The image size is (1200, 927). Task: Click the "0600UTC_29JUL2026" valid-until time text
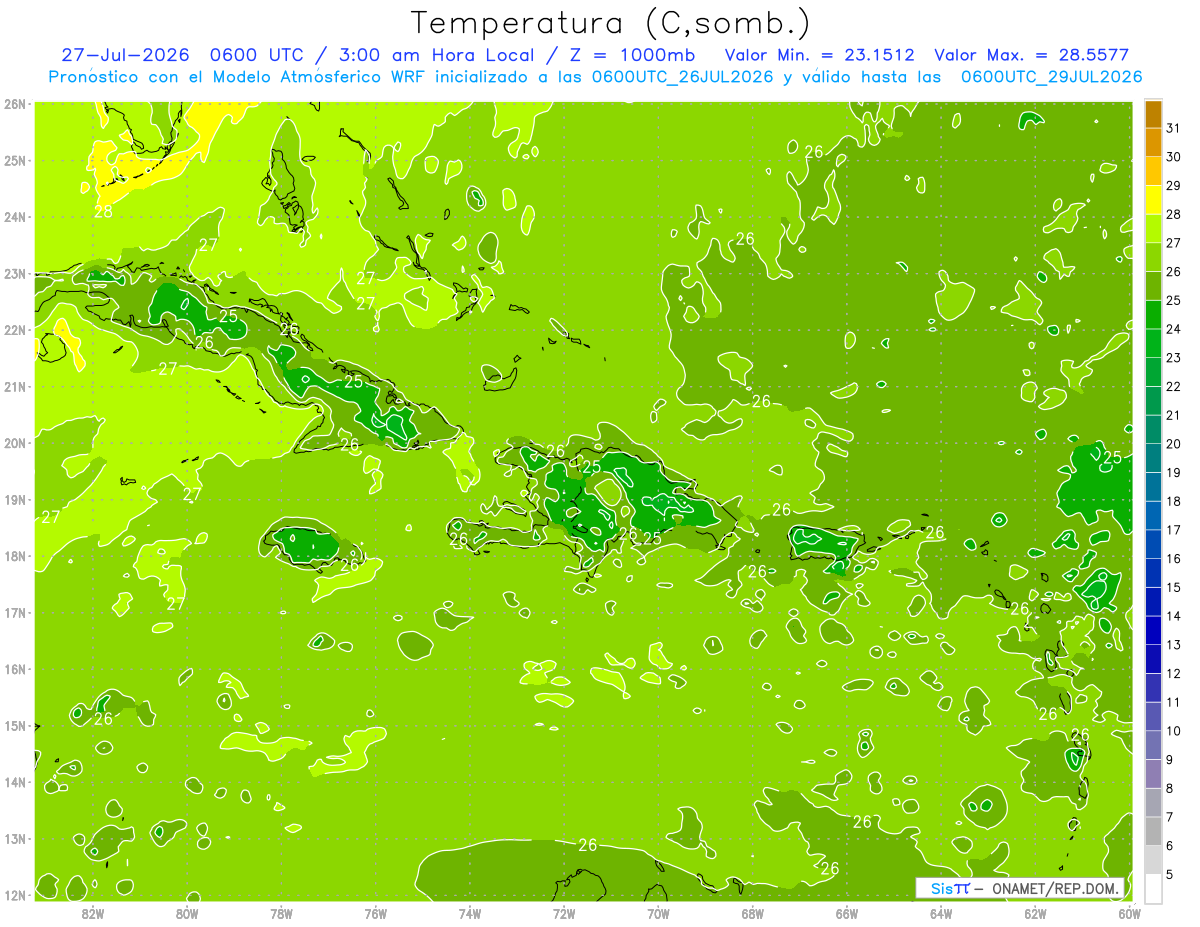1051,77
